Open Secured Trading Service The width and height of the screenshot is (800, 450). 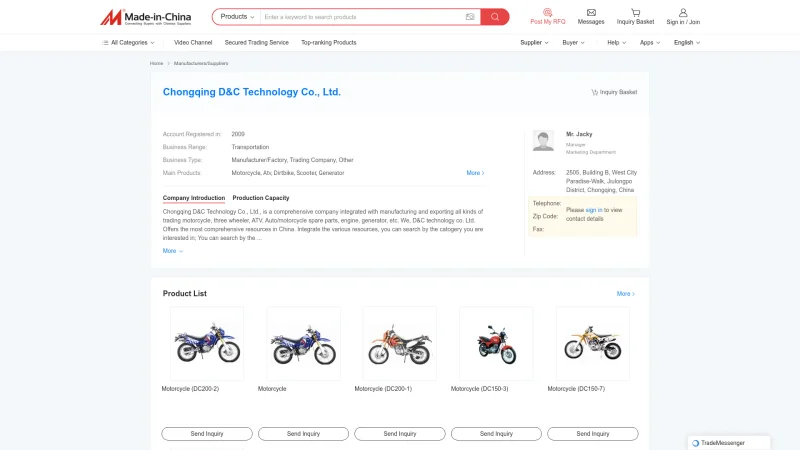pos(257,43)
